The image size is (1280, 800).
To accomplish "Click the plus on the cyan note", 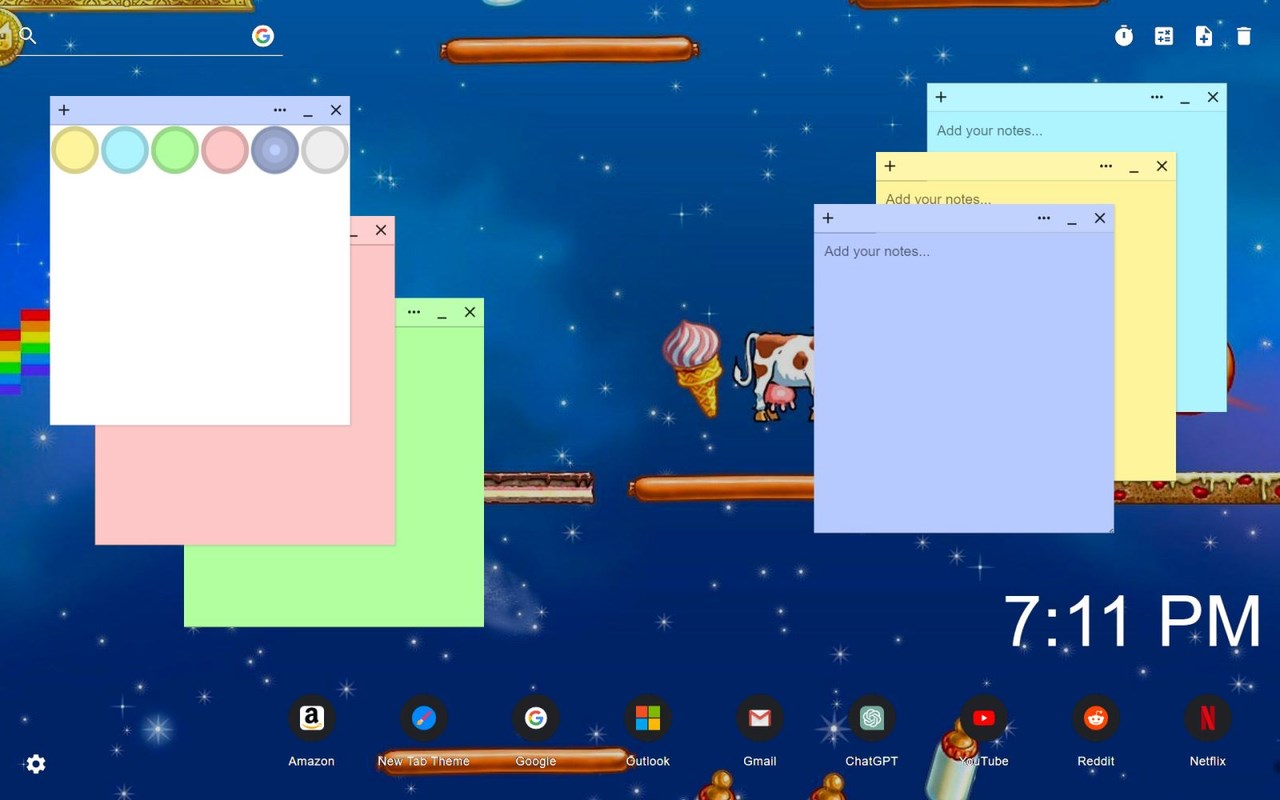I will click(941, 97).
